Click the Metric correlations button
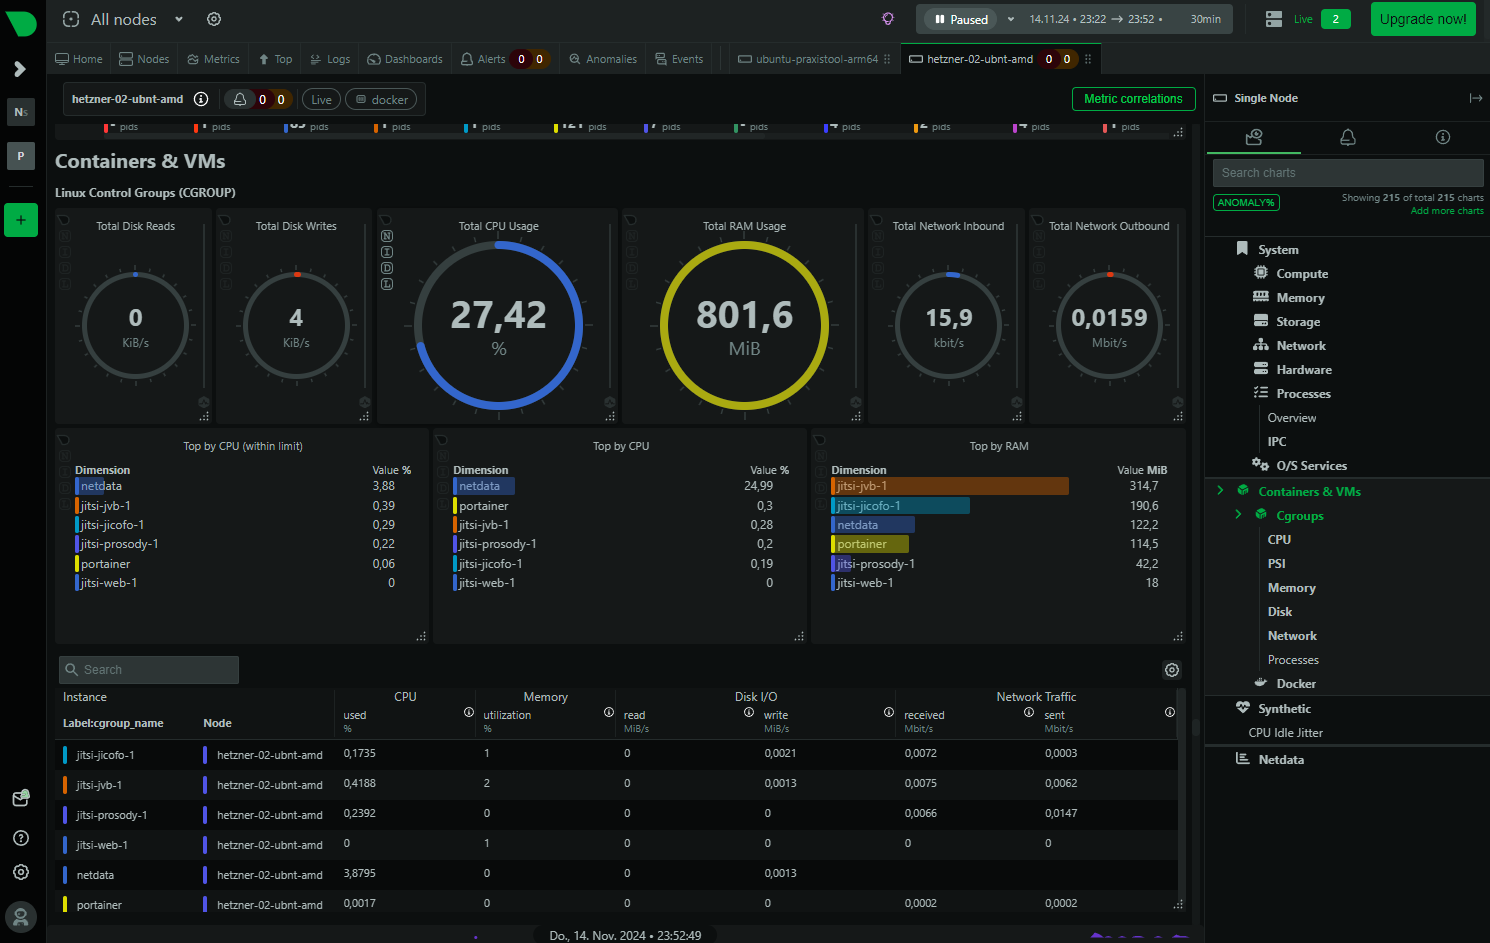 [x=1132, y=99]
